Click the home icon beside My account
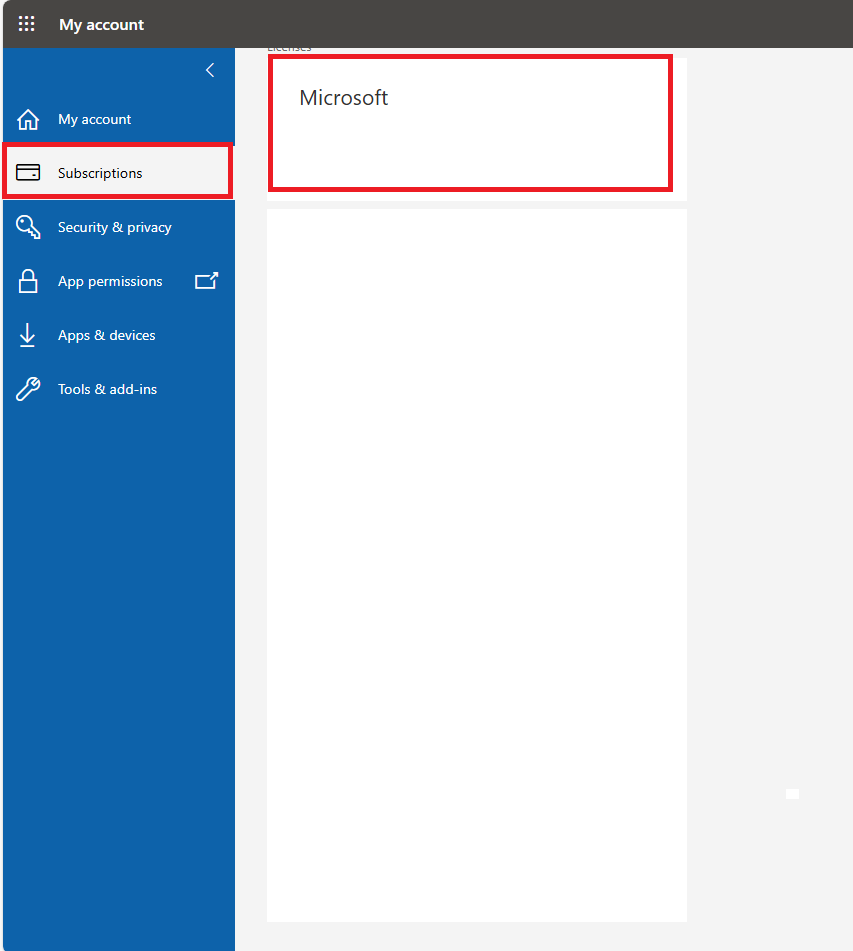853x951 pixels. pos(28,119)
